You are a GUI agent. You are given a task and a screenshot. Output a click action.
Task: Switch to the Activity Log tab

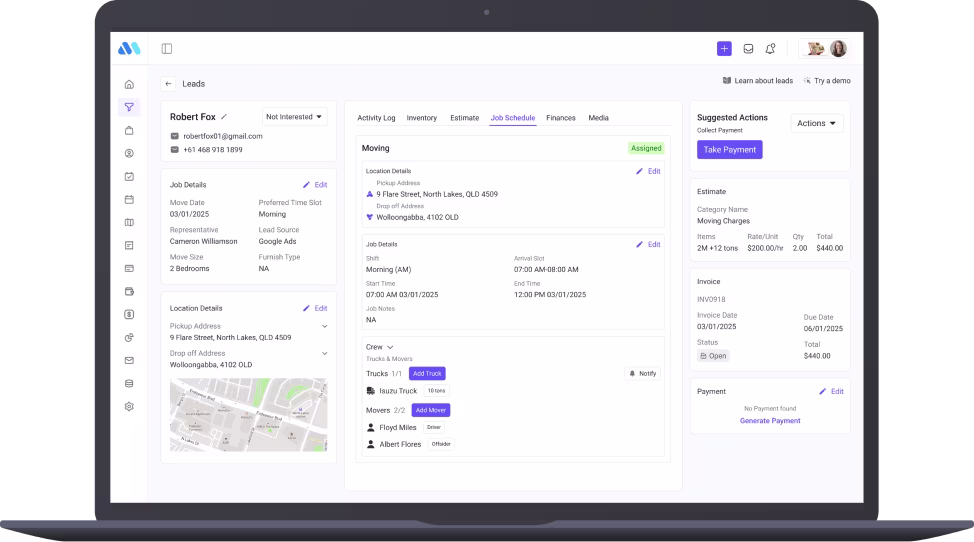(376, 118)
